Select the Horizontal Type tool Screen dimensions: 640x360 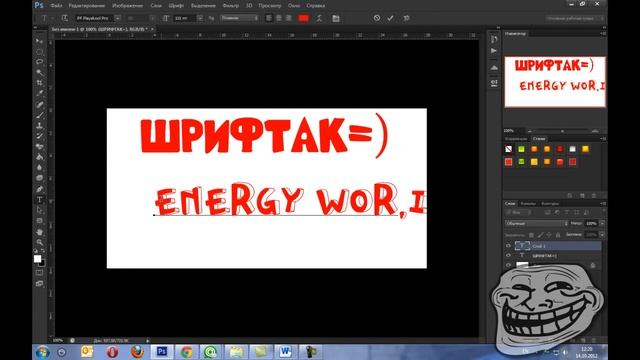[39, 200]
